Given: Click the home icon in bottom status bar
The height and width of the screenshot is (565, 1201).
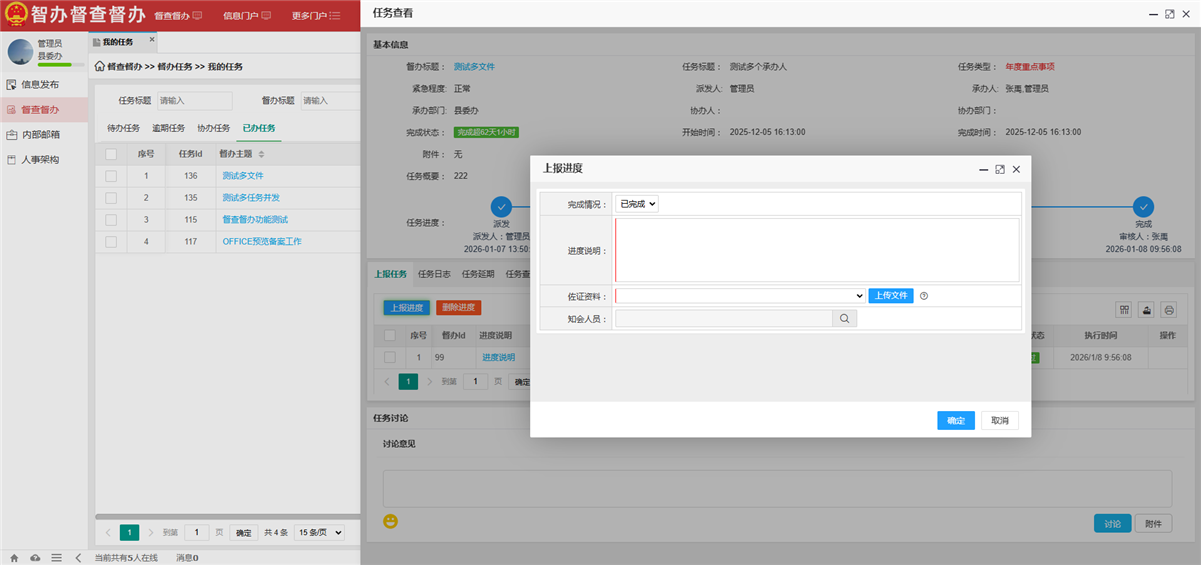Looking at the screenshot, I should tap(14, 557).
